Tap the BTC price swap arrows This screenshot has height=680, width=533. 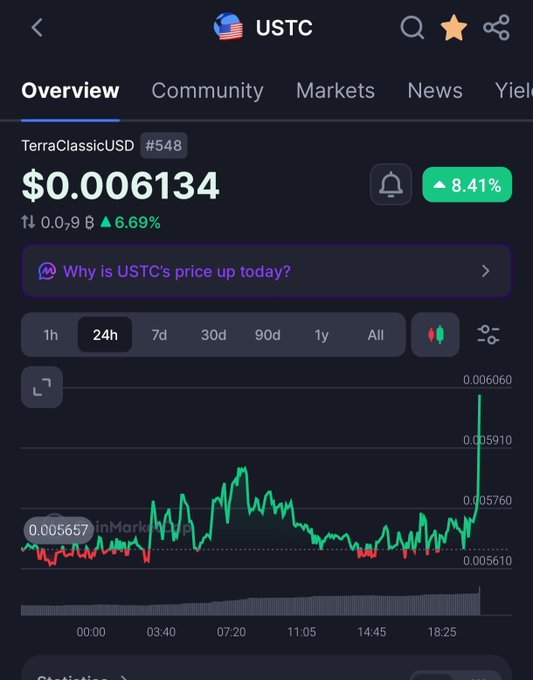(x=28, y=222)
